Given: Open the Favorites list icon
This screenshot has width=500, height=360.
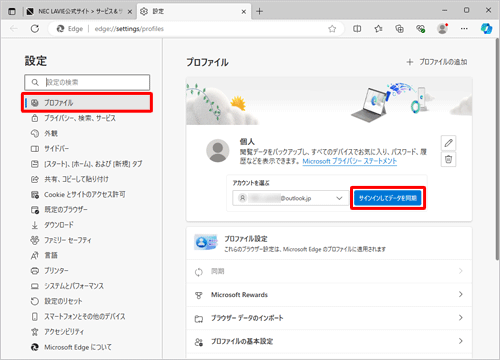Looking at the screenshot, I should 378,29.
